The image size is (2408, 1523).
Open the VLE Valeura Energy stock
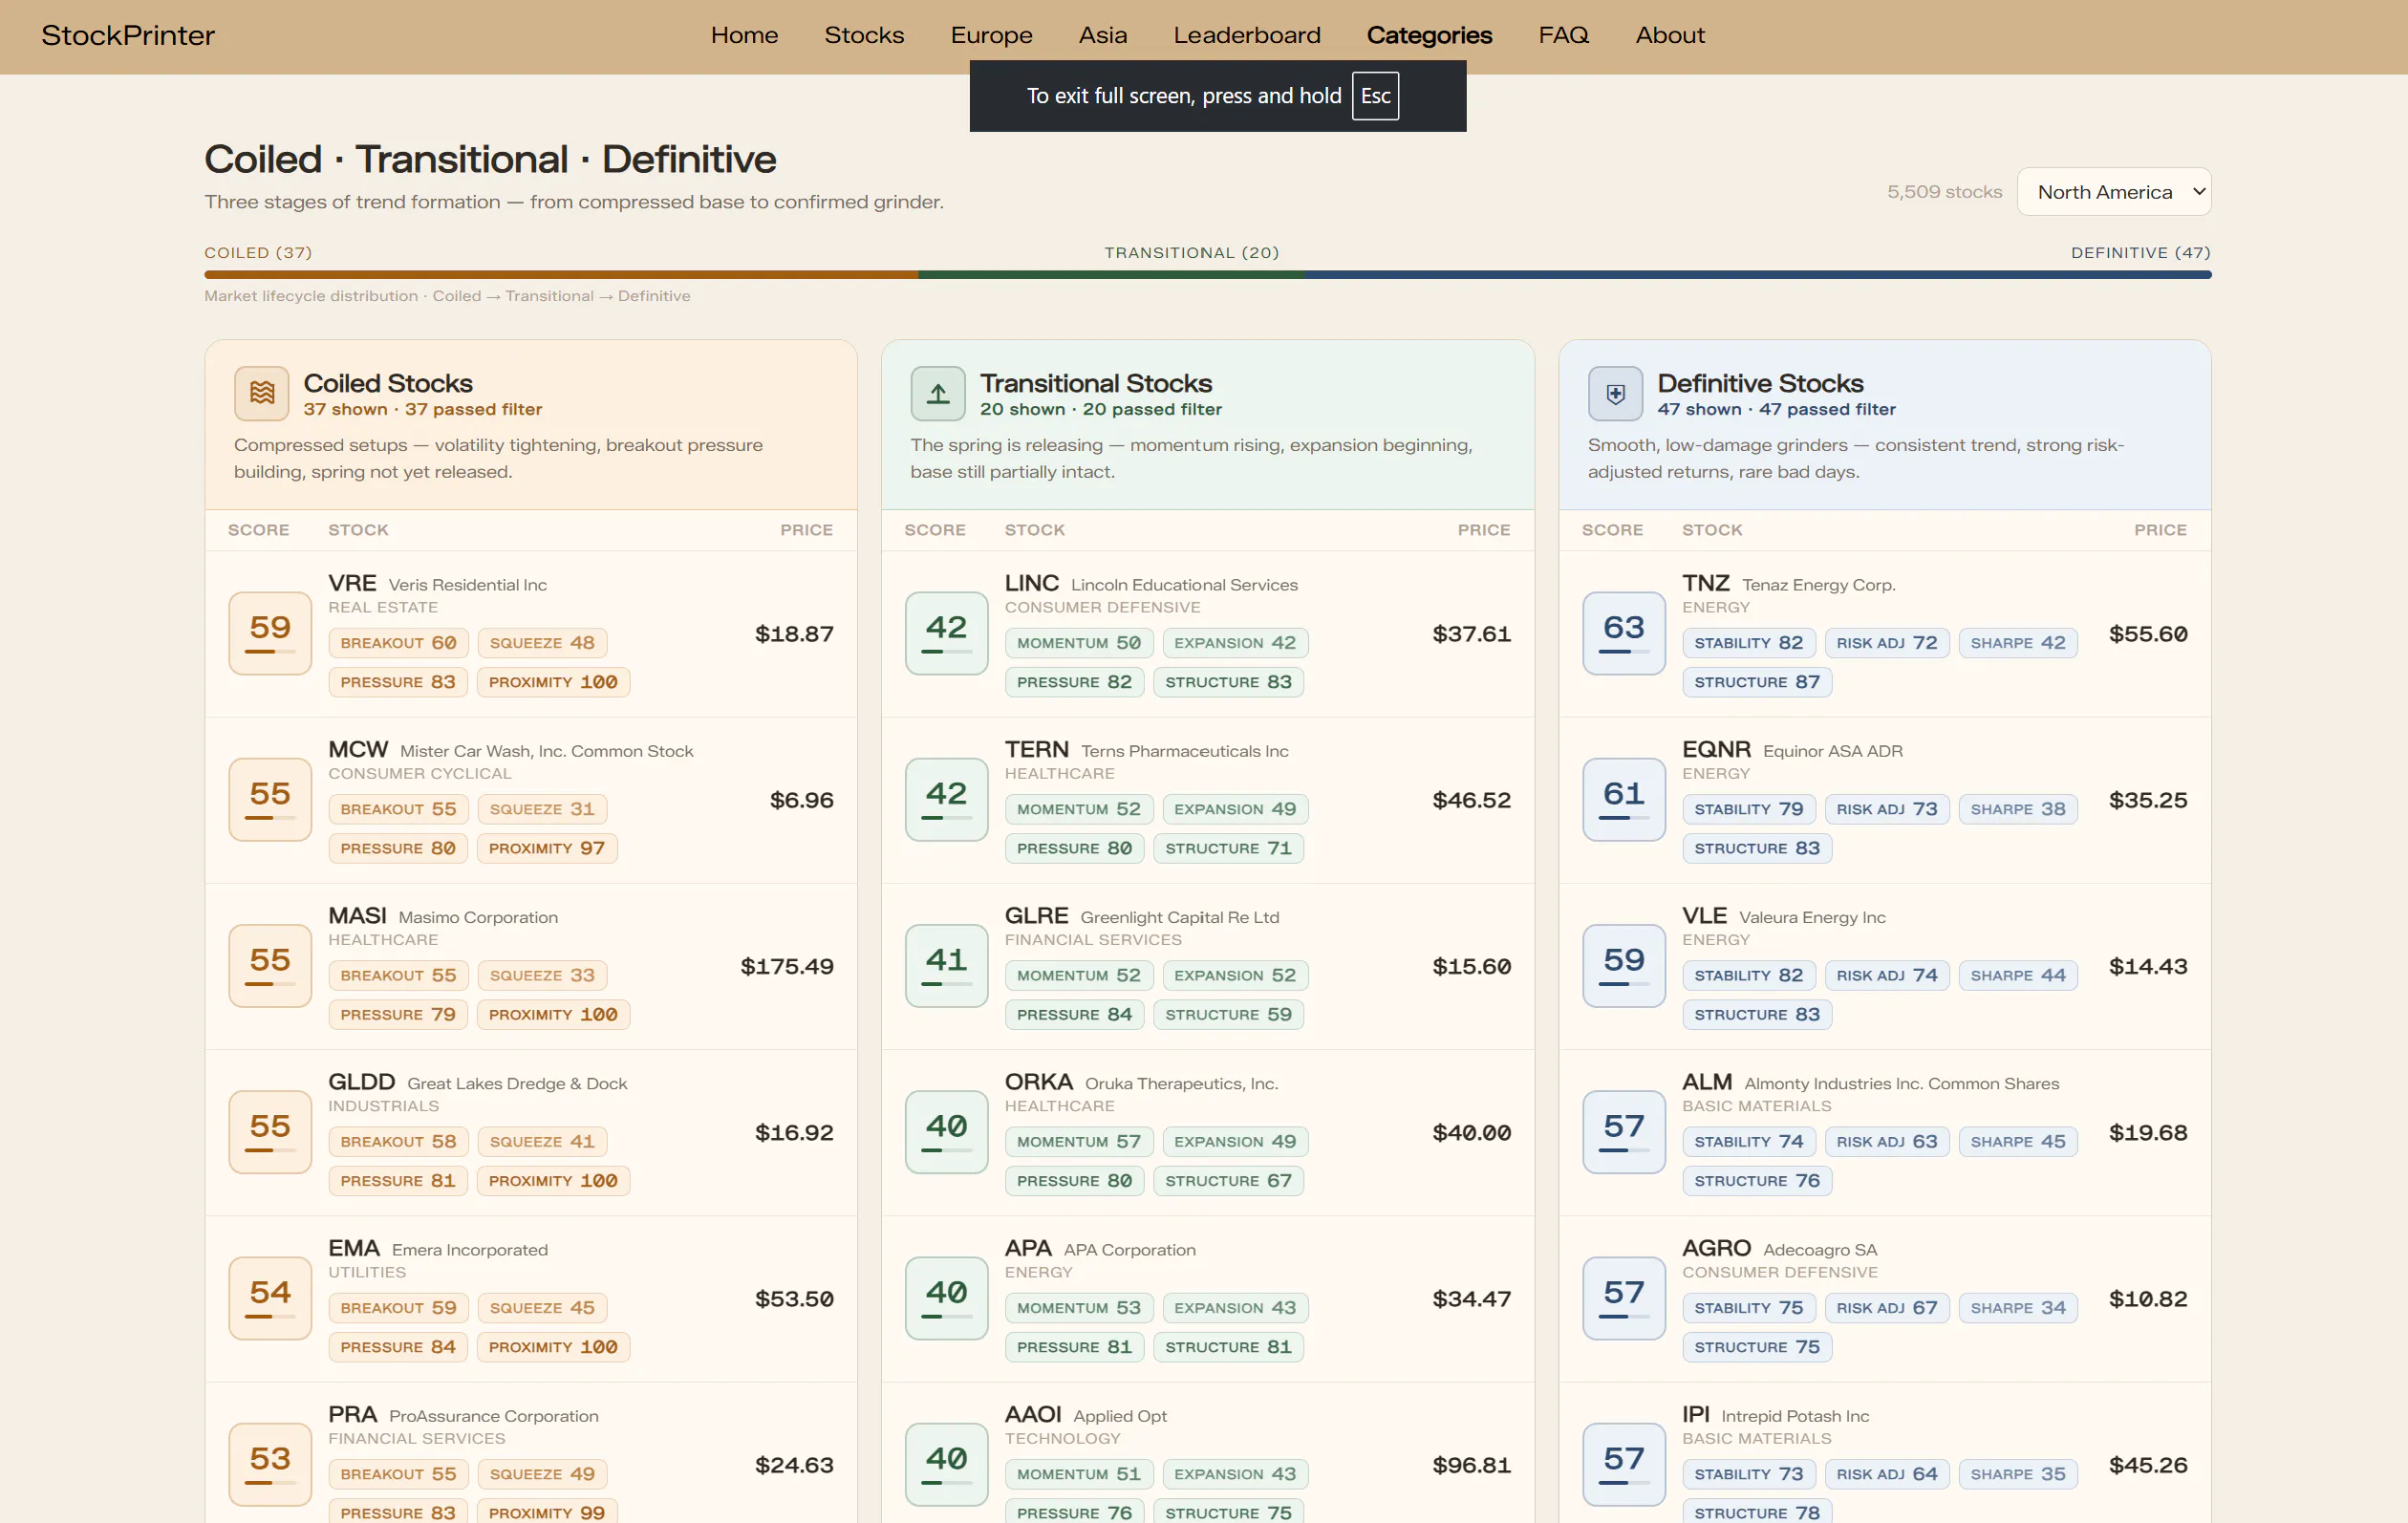click(x=1885, y=966)
